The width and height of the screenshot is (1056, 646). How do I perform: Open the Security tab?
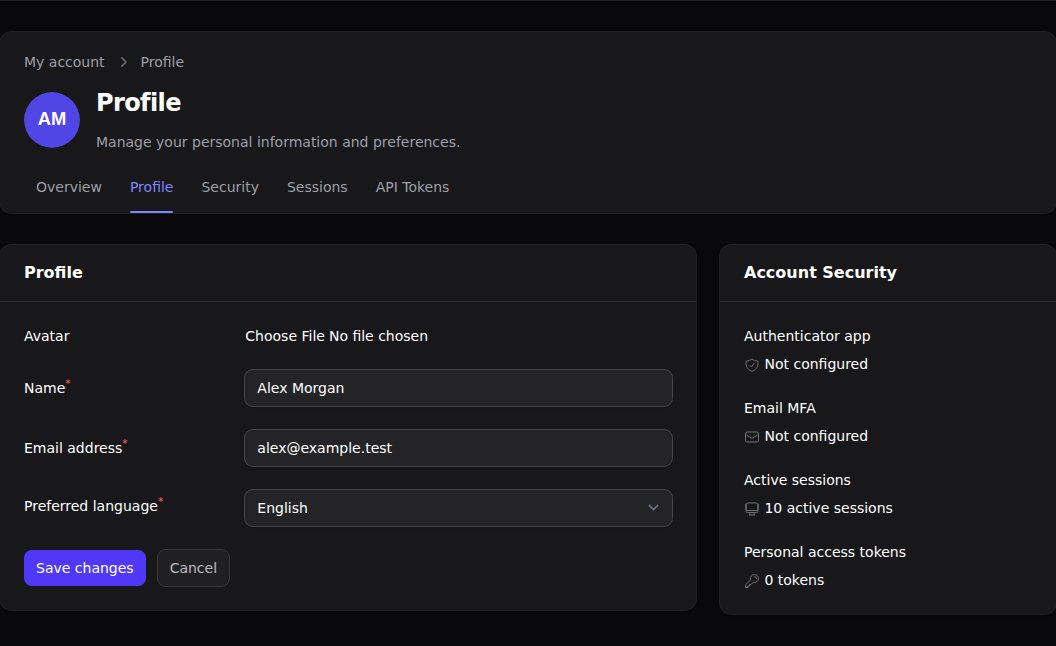tap(230, 187)
